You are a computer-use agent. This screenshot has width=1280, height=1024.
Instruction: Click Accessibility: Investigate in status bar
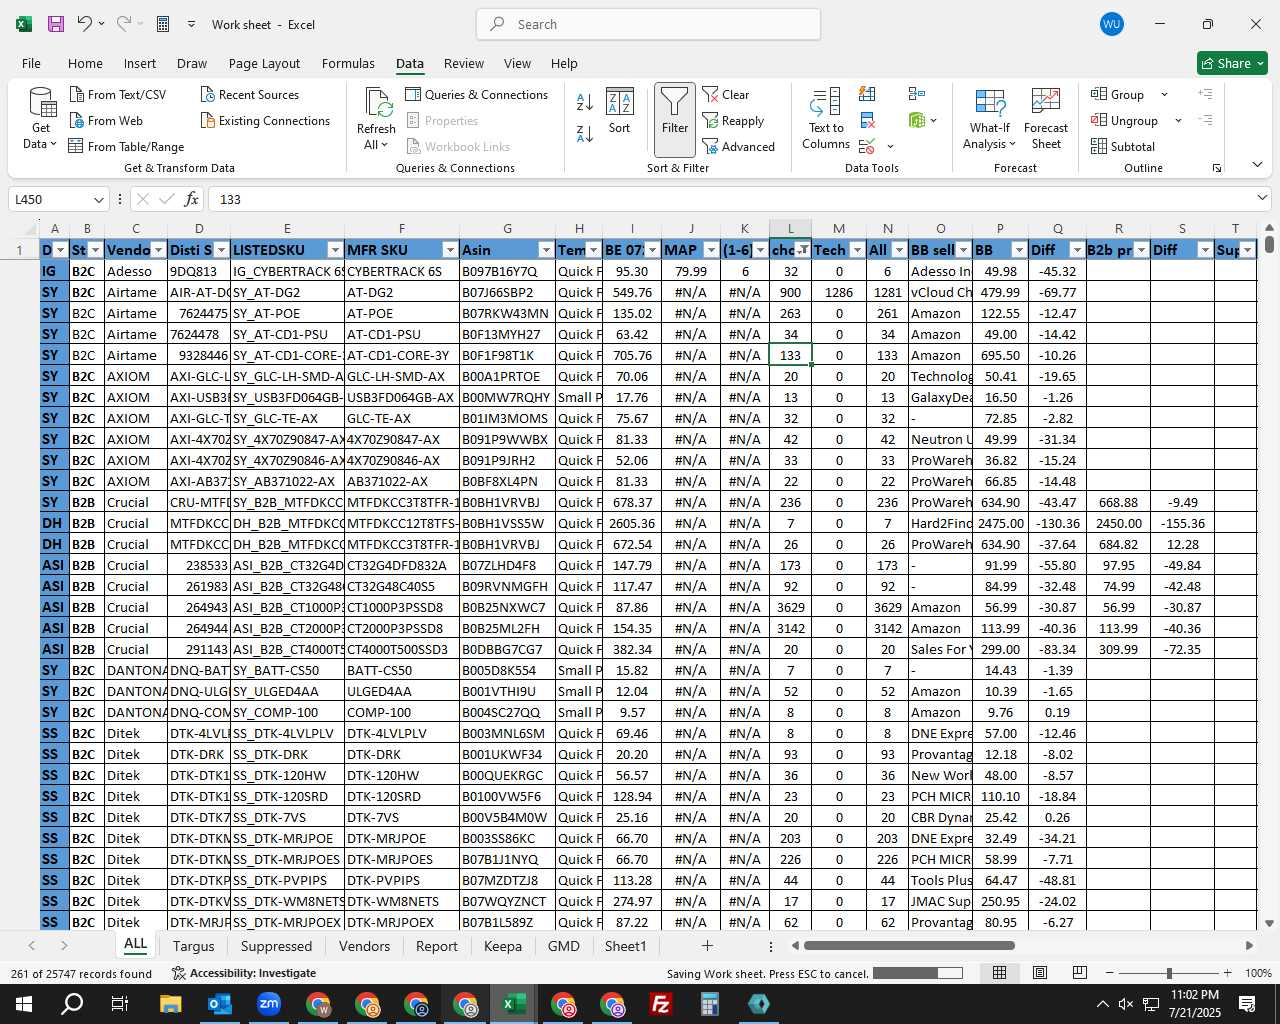[x=244, y=973]
